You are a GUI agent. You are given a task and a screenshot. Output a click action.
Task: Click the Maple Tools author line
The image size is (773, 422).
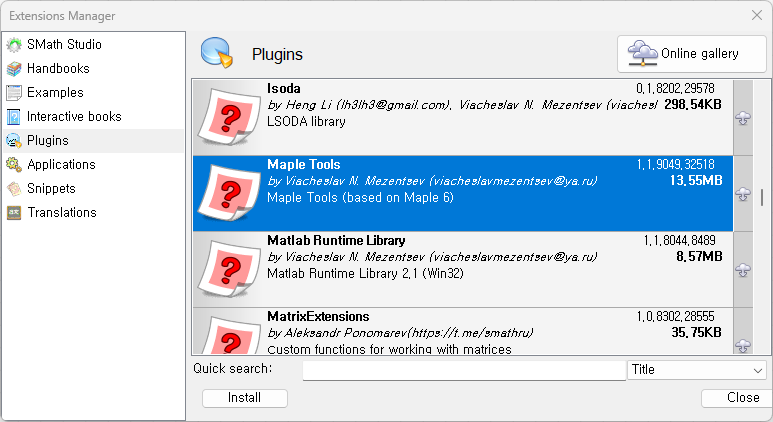tap(432, 181)
